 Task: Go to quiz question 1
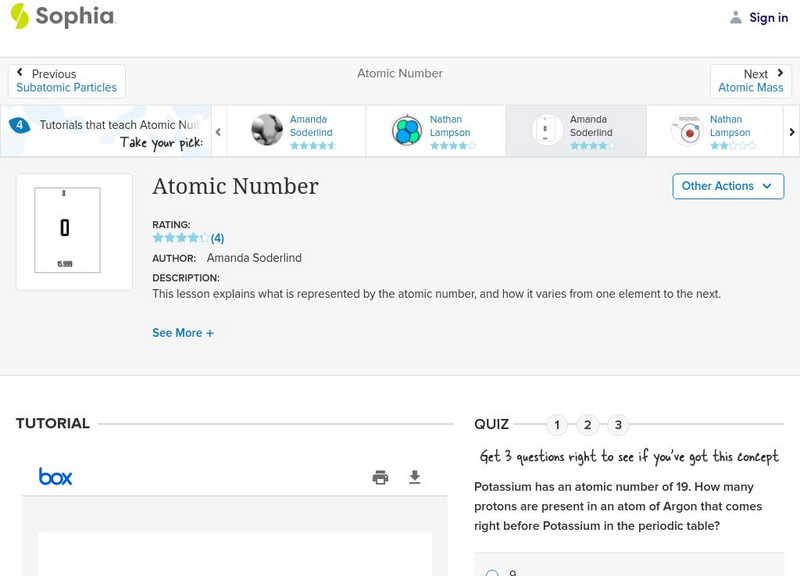[x=557, y=425]
